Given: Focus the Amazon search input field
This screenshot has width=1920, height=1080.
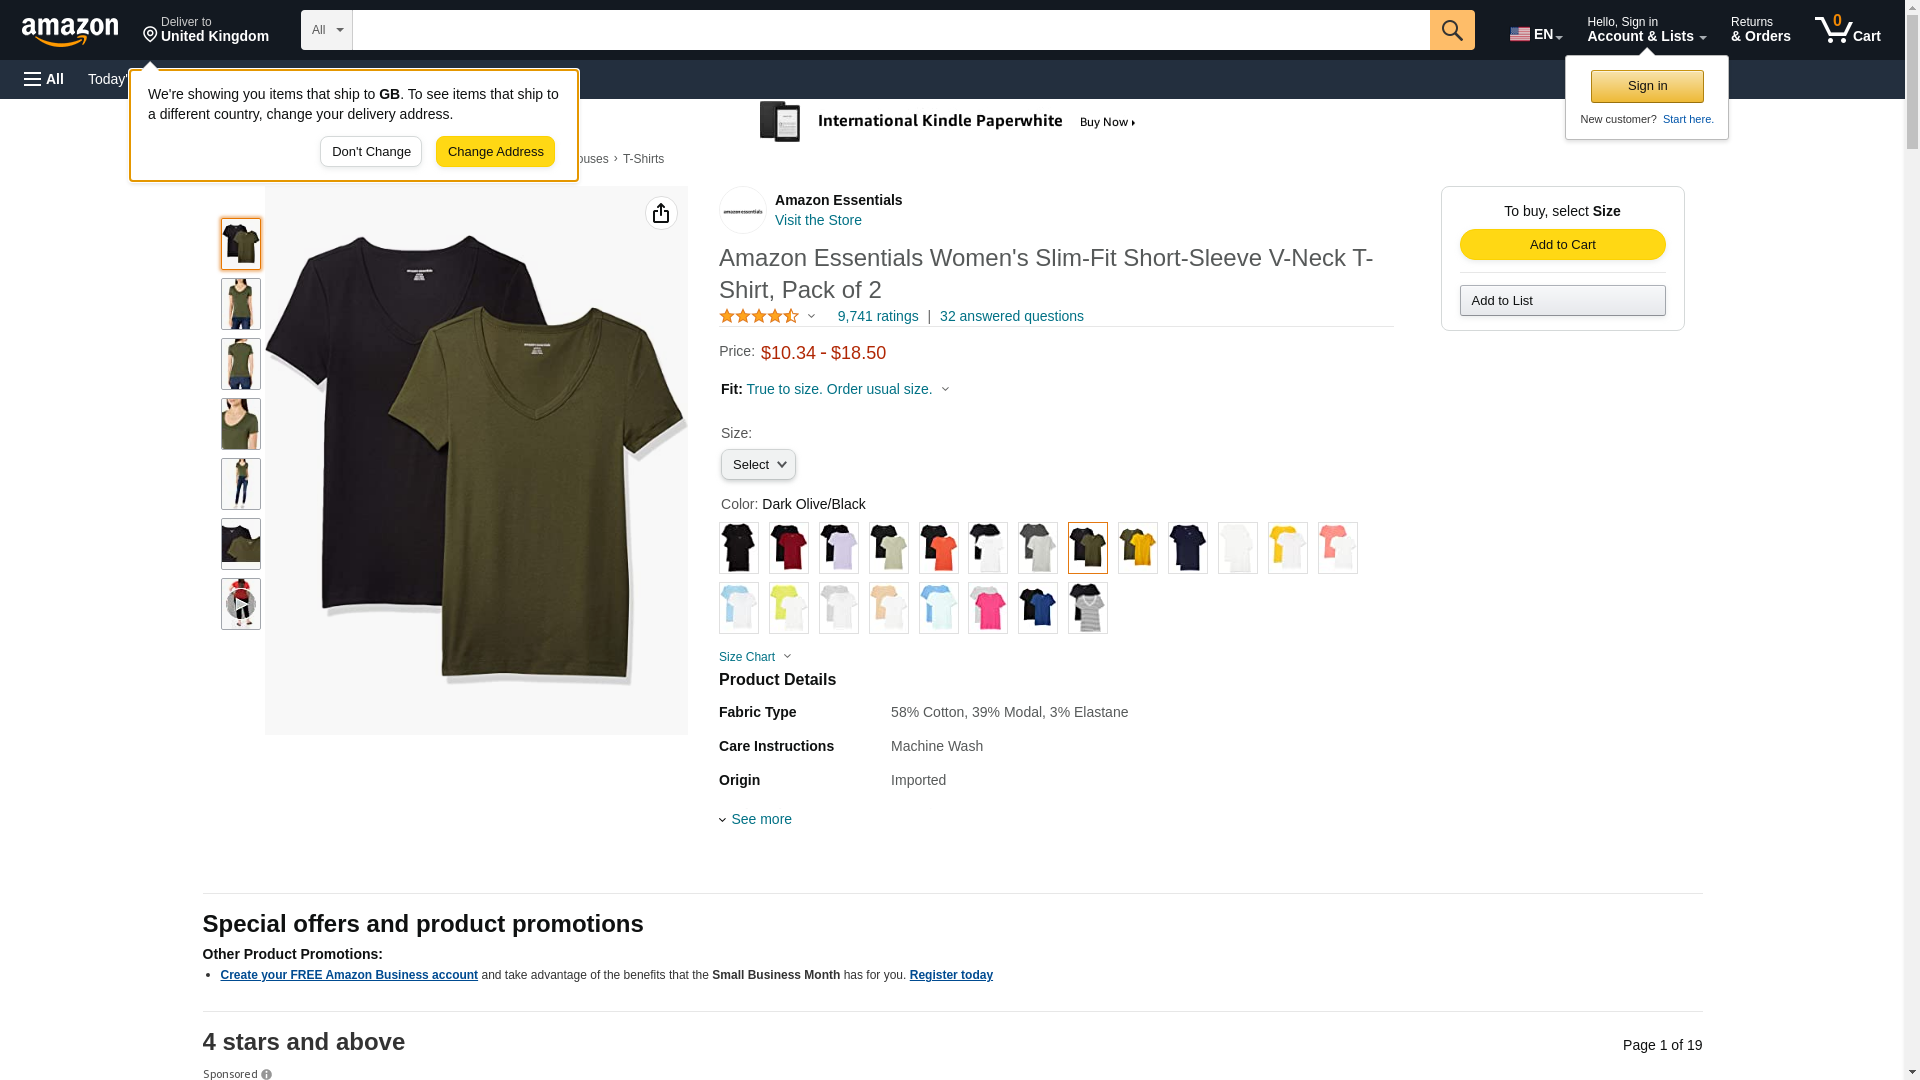Looking at the screenshot, I should (x=891, y=30).
